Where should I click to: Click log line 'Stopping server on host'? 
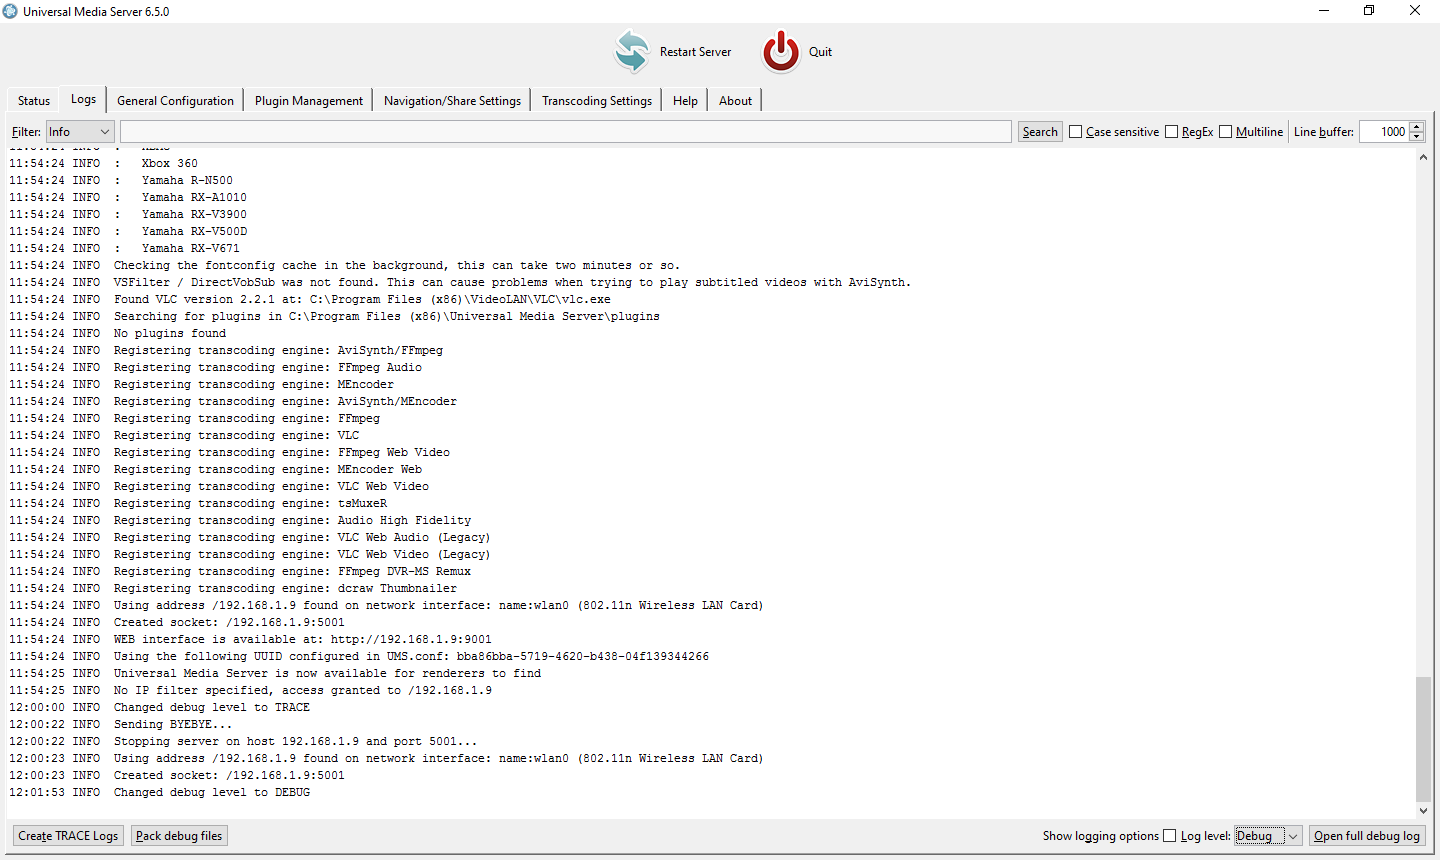[296, 741]
